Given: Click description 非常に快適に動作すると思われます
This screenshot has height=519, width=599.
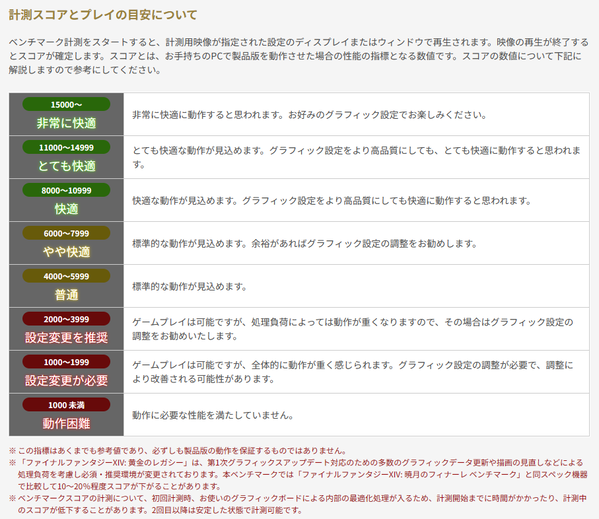Looking at the screenshot, I should [x=309, y=115].
